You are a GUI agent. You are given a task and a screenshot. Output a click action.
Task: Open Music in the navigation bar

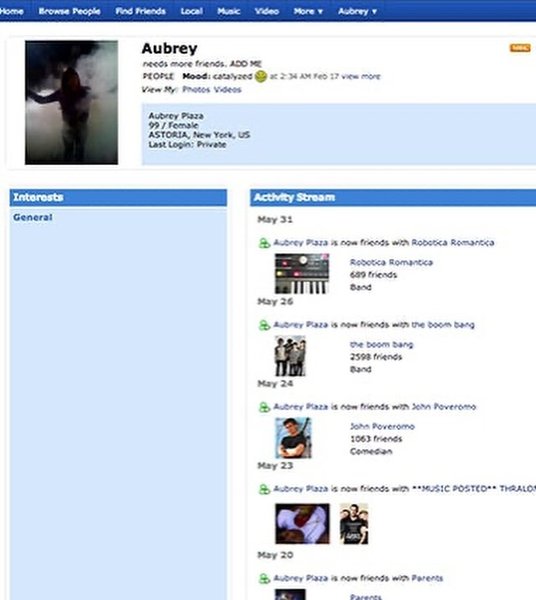coord(228,11)
